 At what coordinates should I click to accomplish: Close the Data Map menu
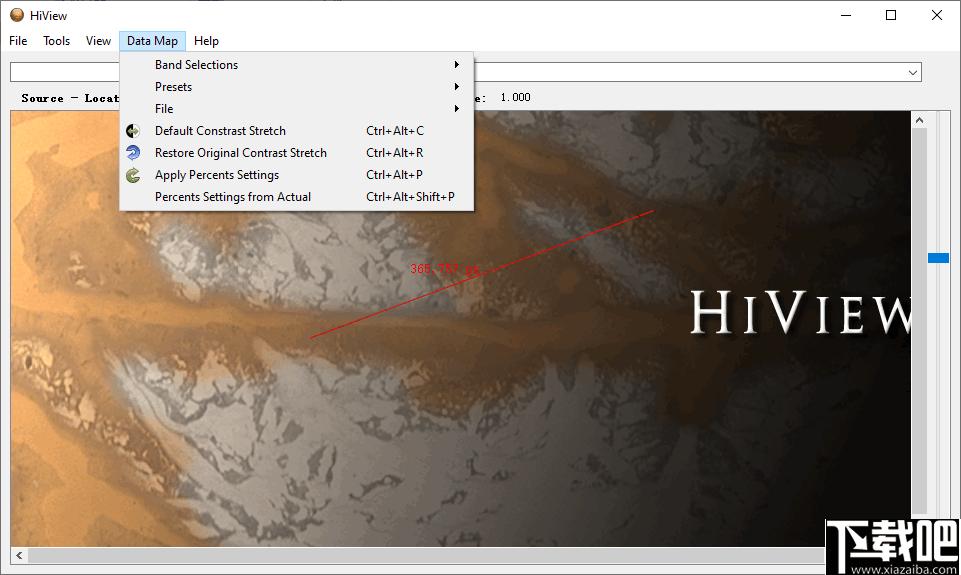coord(153,40)
